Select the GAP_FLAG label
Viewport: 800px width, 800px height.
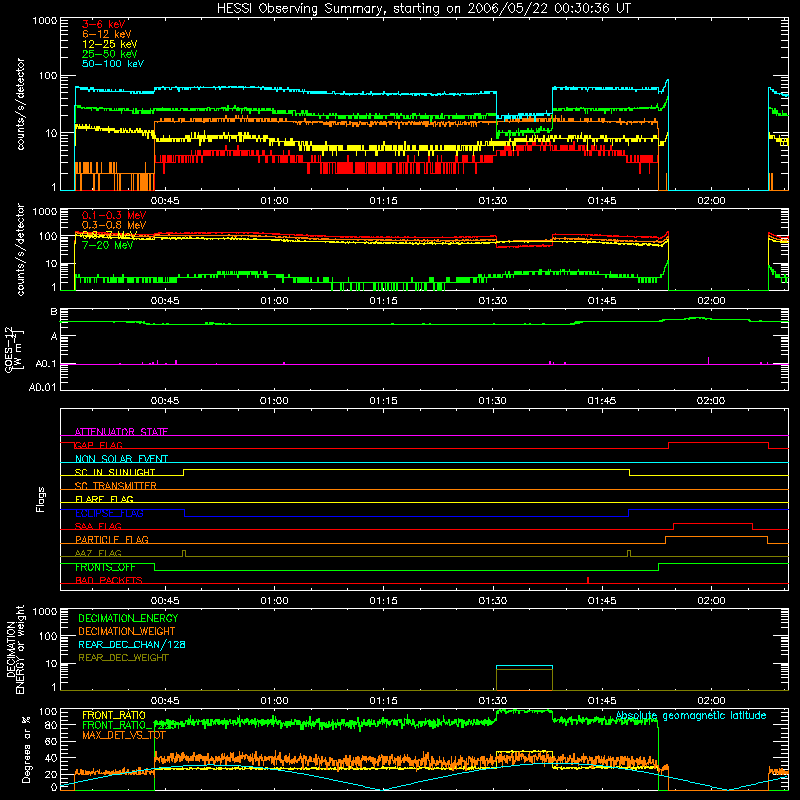(x=99, y=445)
